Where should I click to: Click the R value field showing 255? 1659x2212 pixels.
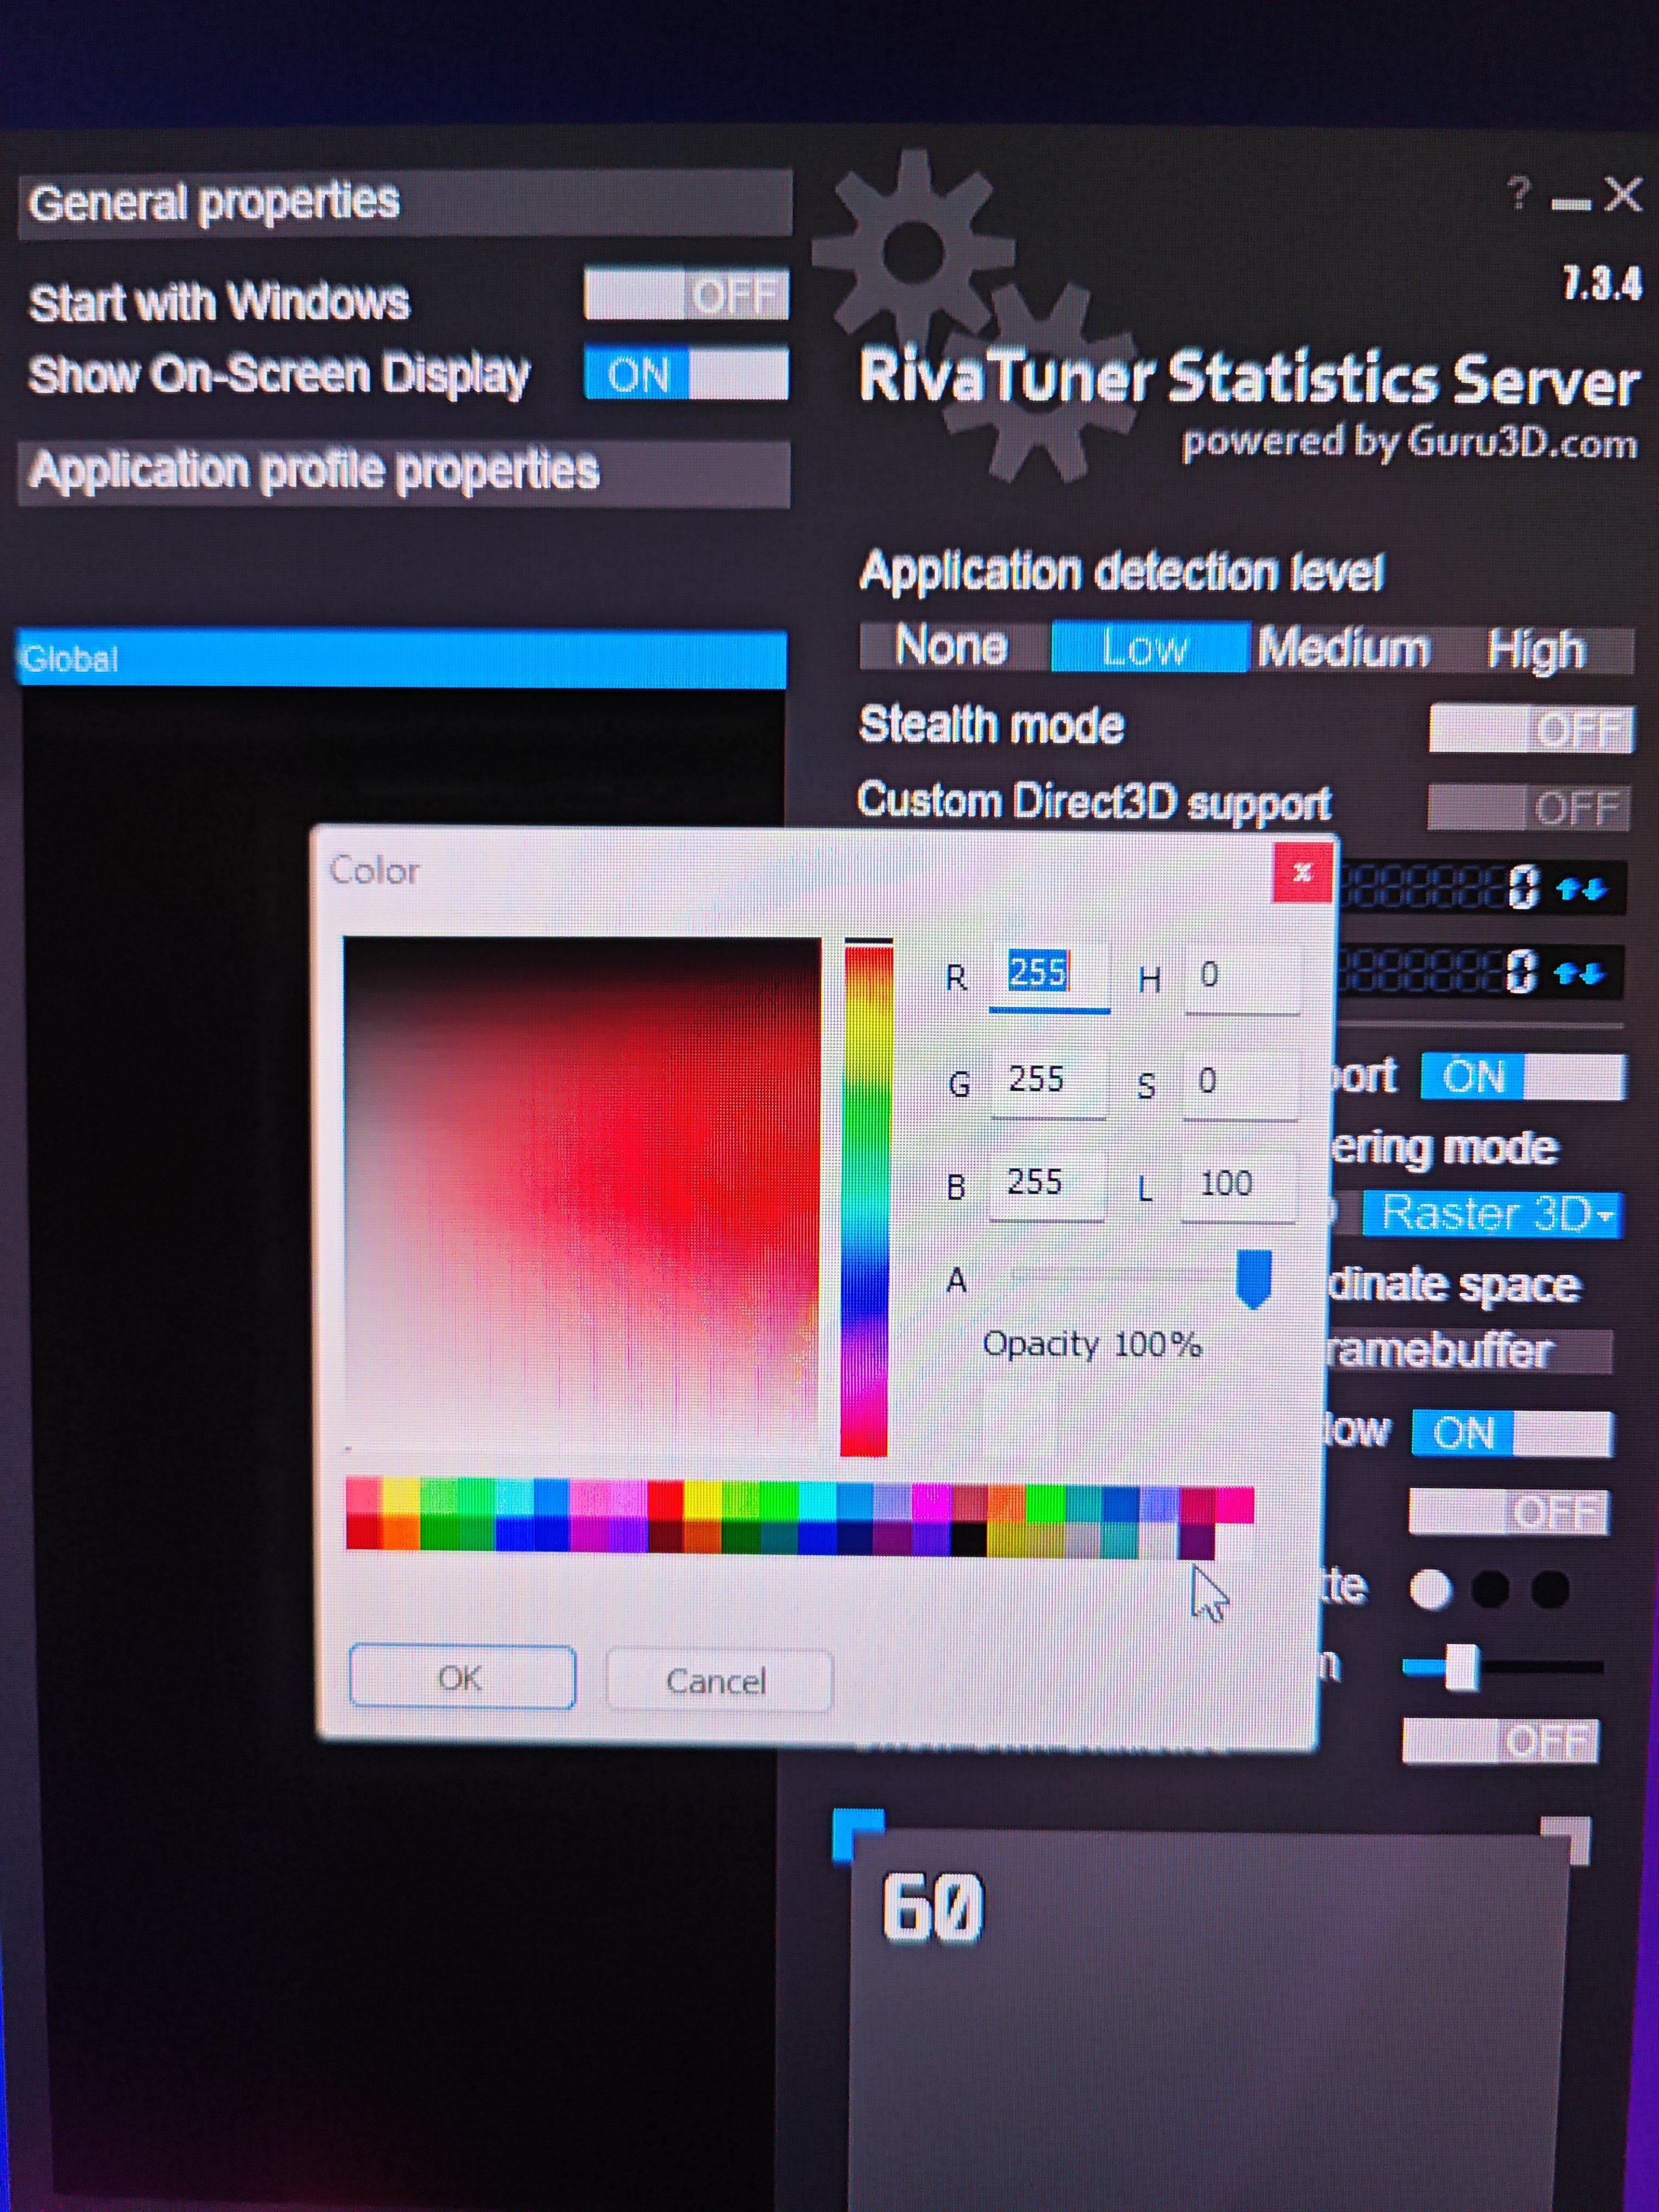click(x=1049, y=975)
